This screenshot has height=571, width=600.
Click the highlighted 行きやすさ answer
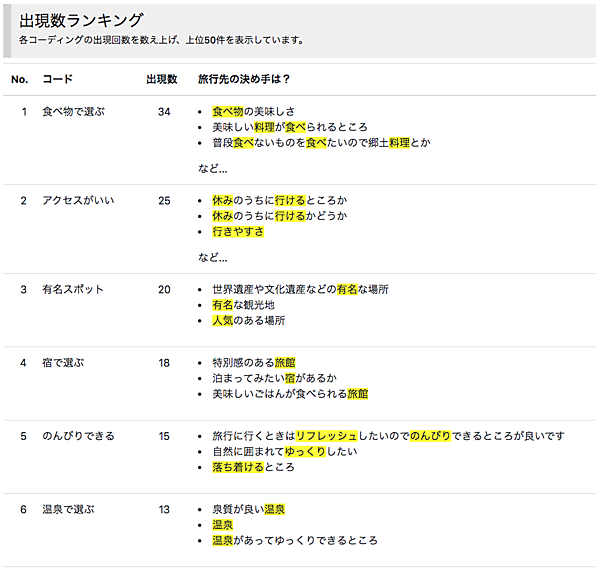pyautogui.click(x=238, y=232)
